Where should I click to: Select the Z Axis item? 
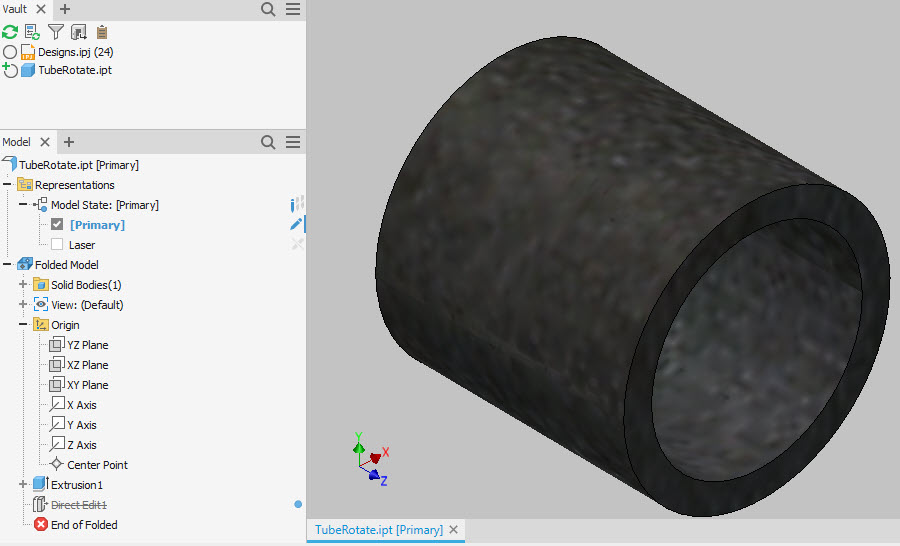(x=82, y=445)
